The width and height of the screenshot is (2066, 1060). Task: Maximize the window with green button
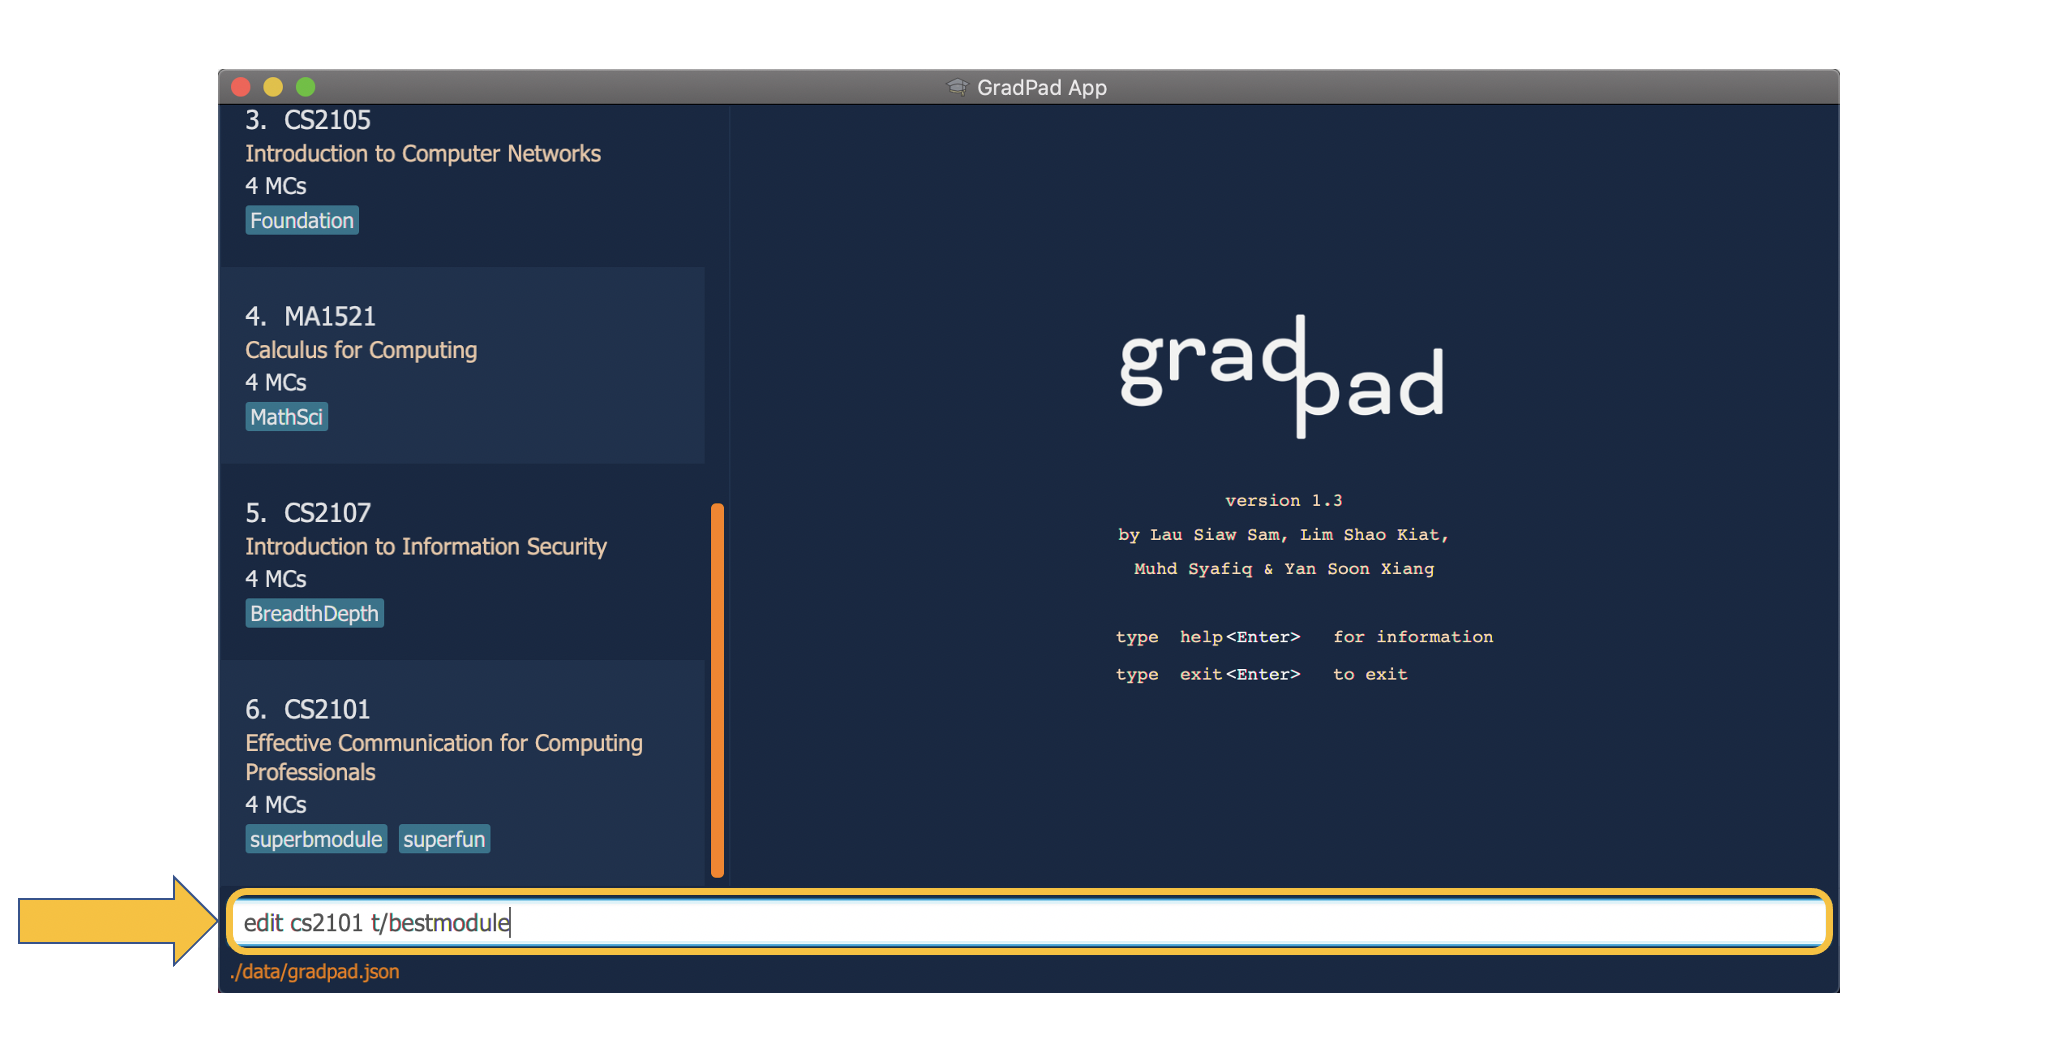click(x=306, y=87)
